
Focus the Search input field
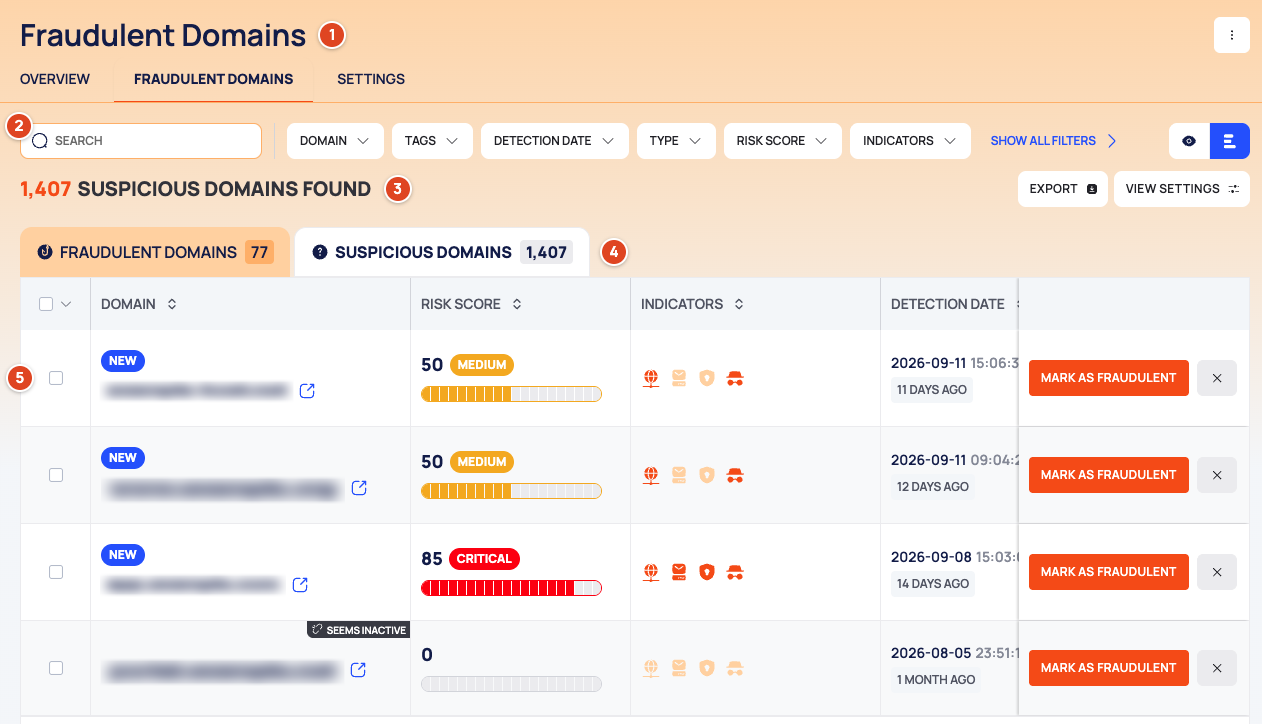141,141
